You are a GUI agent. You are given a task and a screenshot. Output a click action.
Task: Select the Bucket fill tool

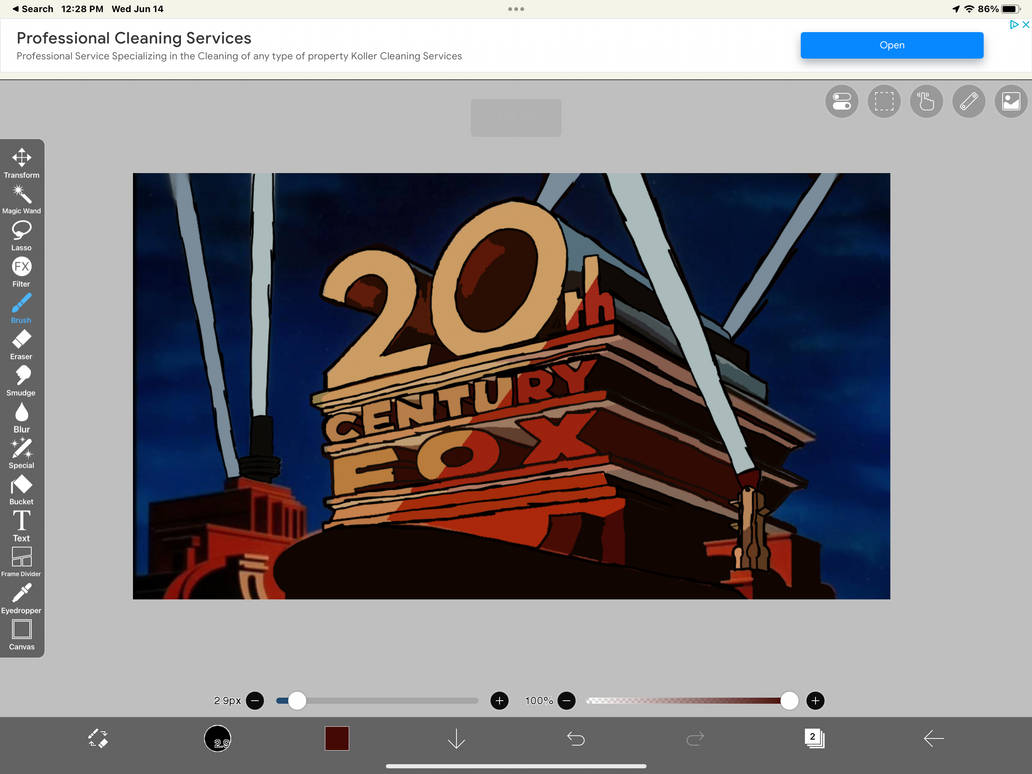tap(21, 490)
